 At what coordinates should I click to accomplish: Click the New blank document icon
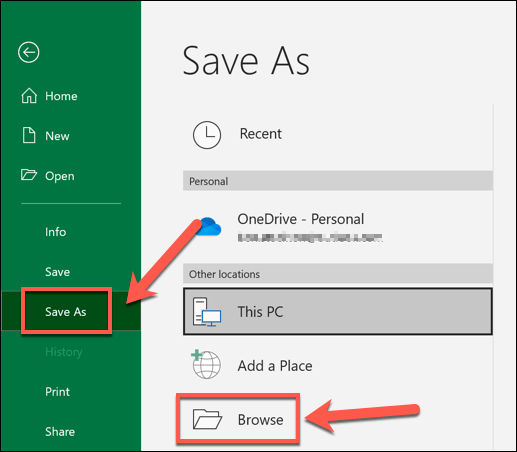(x=29, y=135)
